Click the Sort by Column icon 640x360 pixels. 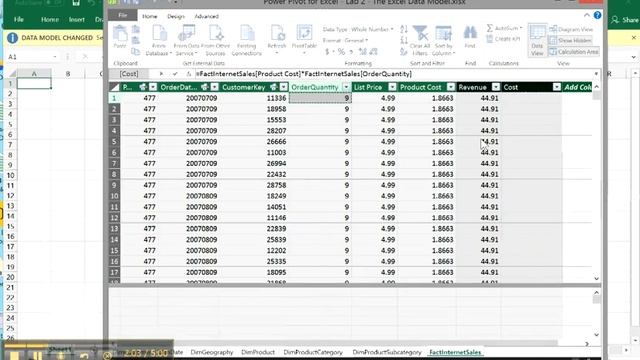pyautogui.click(x=443, y=33)
